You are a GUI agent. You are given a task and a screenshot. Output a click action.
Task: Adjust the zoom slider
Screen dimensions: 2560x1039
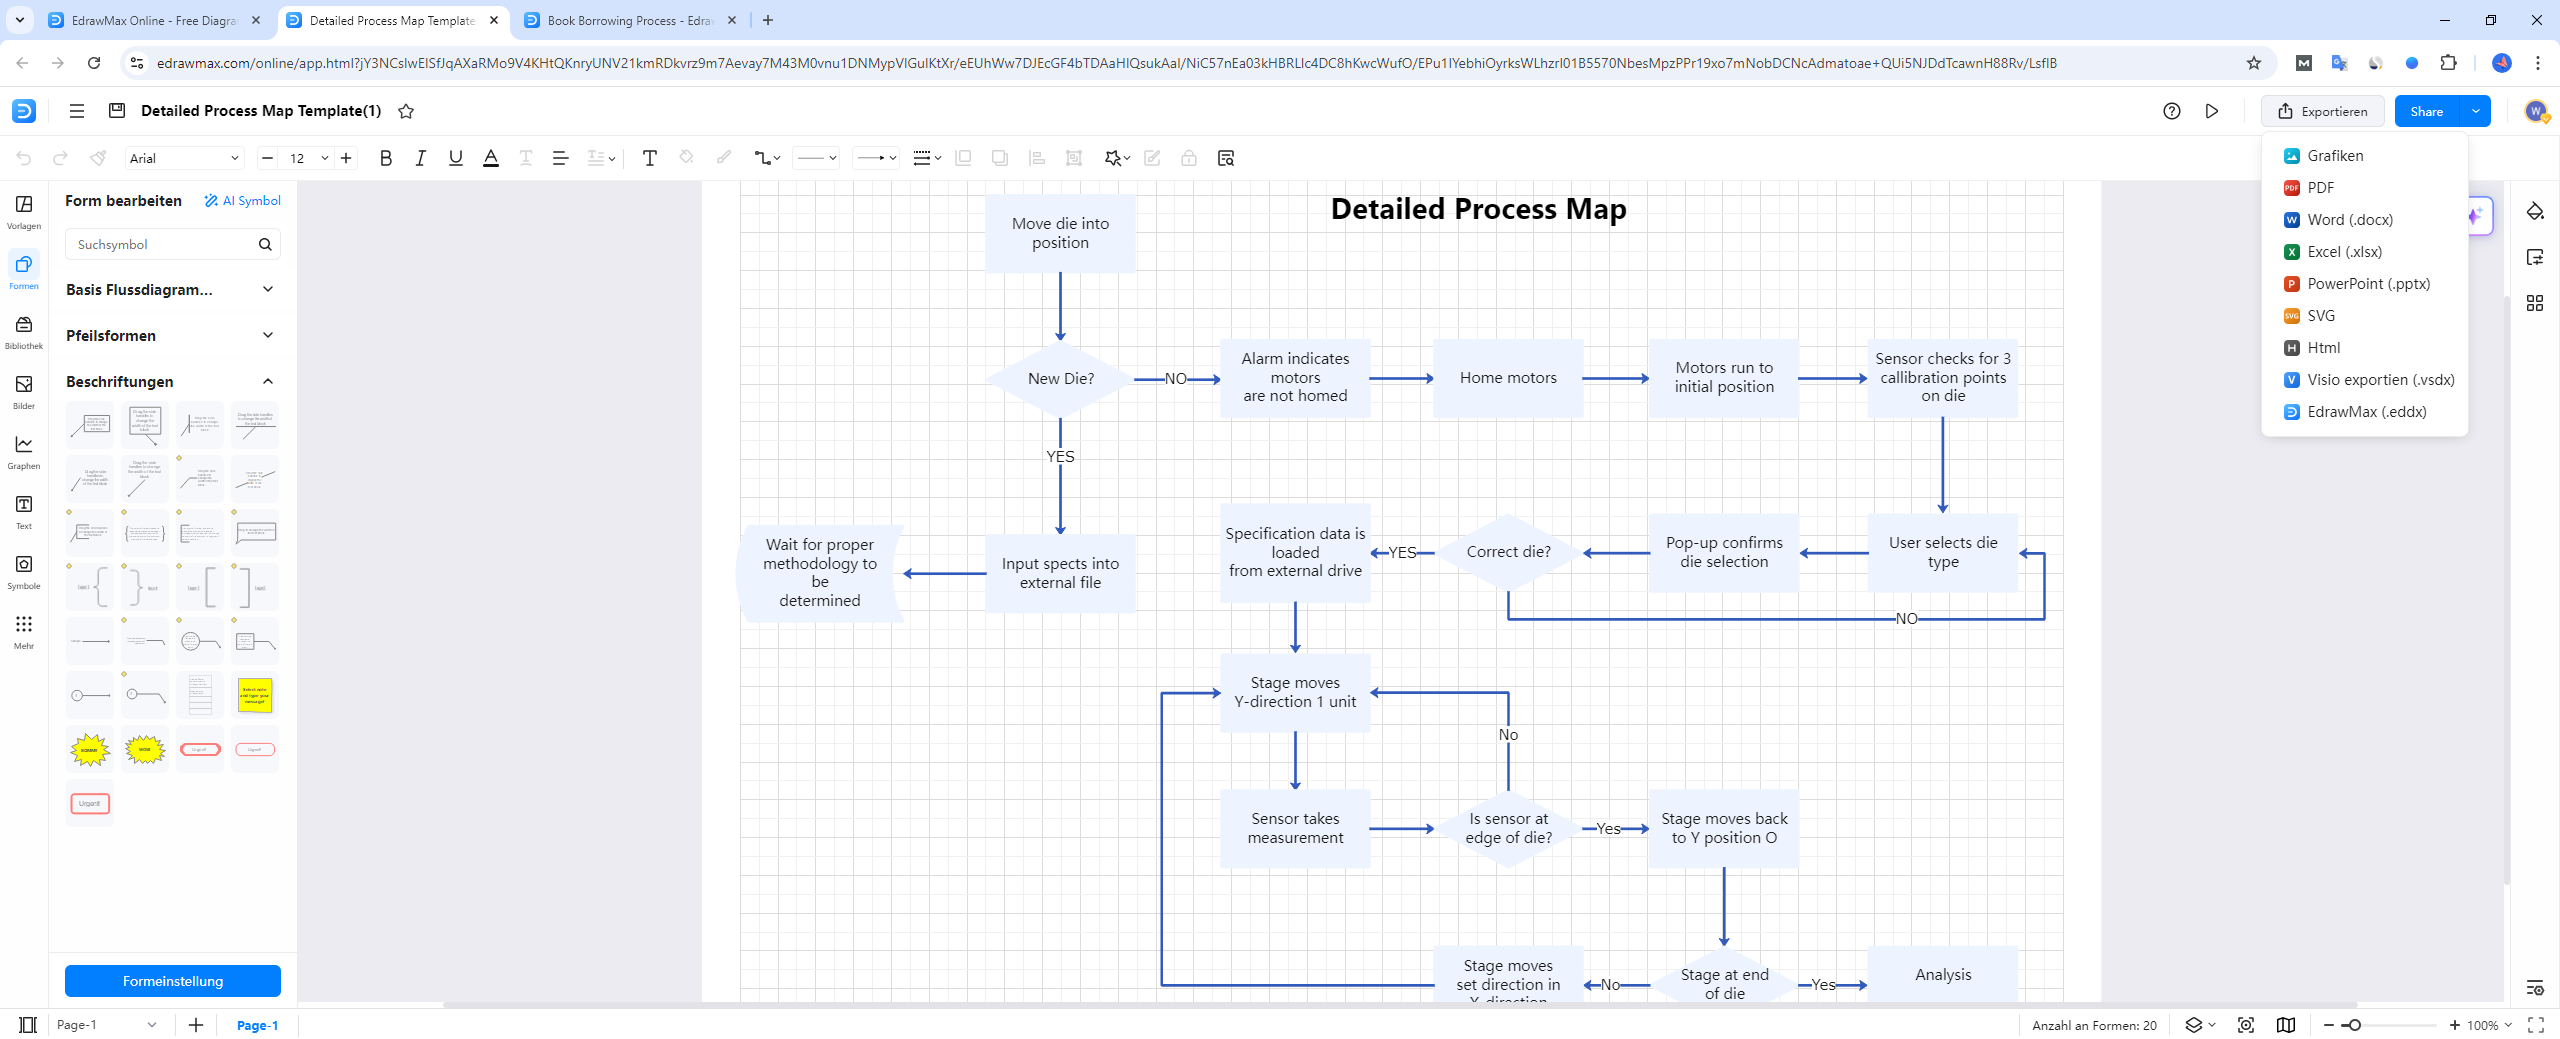[2354, 1025]
